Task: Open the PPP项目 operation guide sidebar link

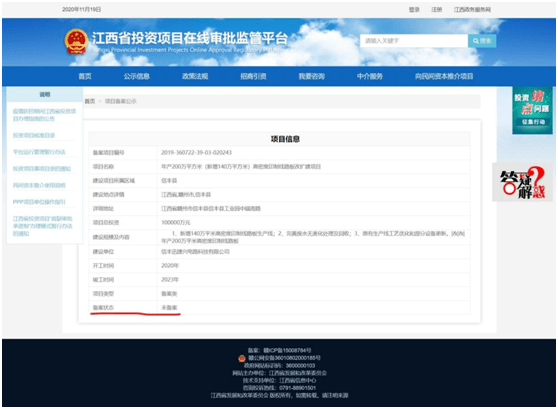Action: coord(39,202)
